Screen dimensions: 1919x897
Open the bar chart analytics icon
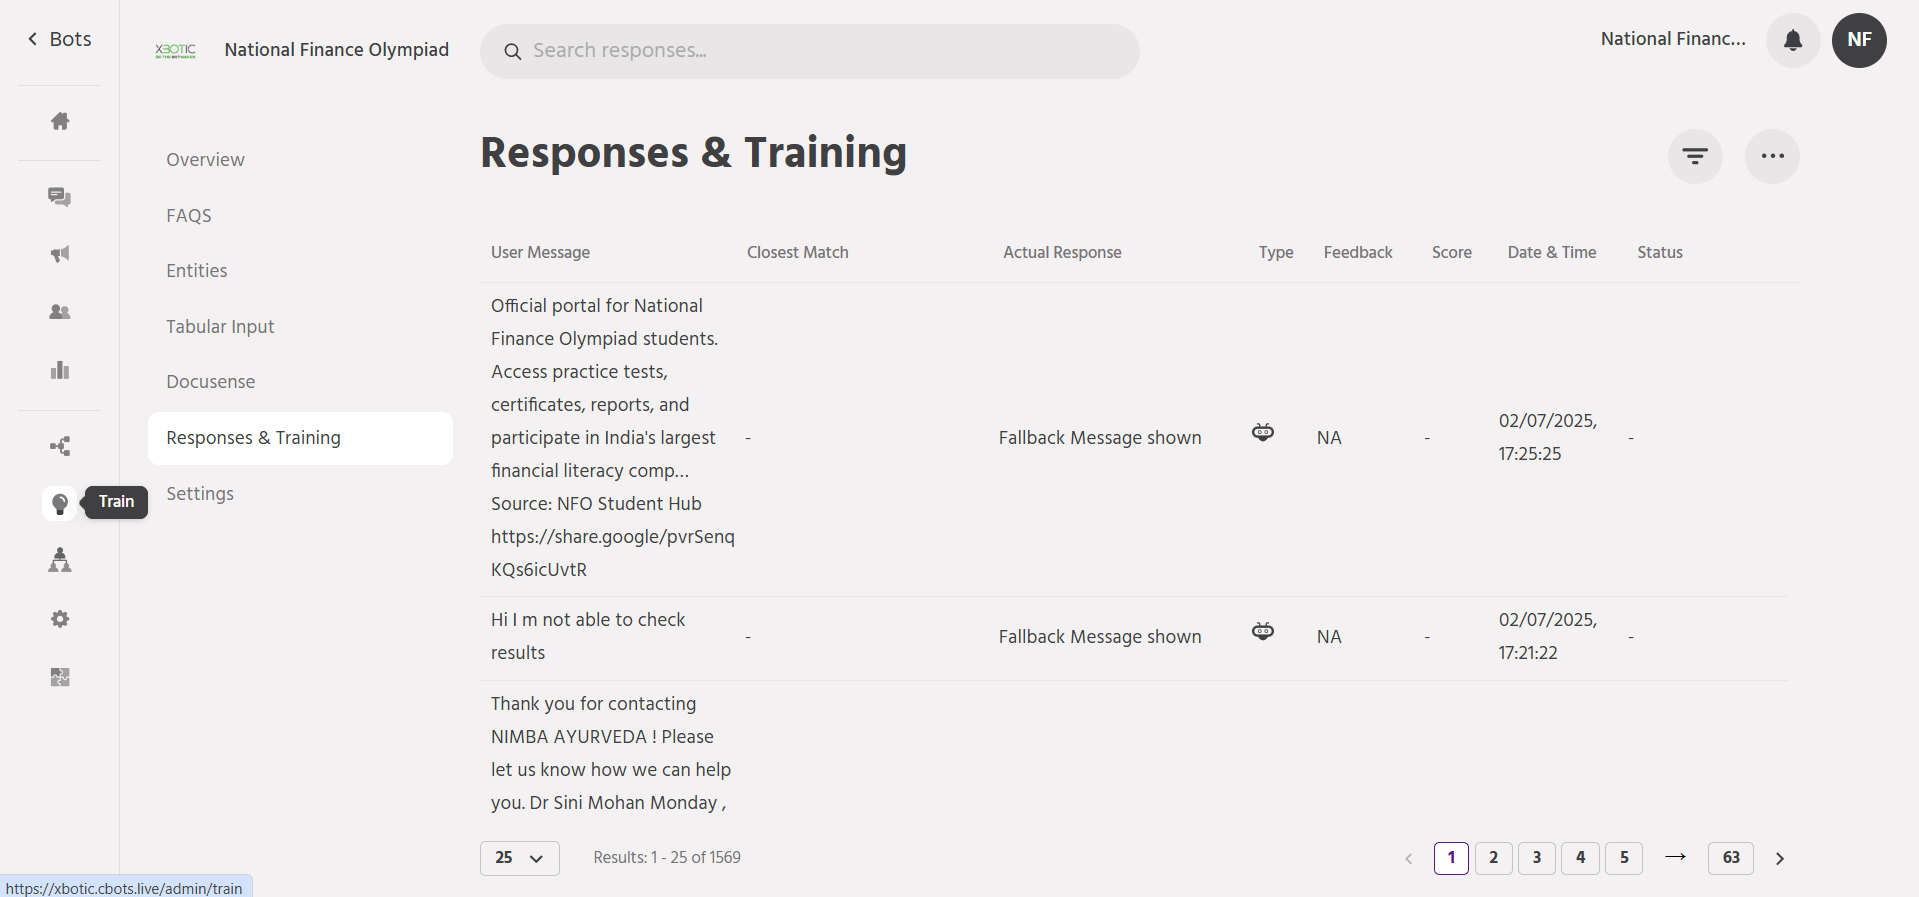(60, 370)
